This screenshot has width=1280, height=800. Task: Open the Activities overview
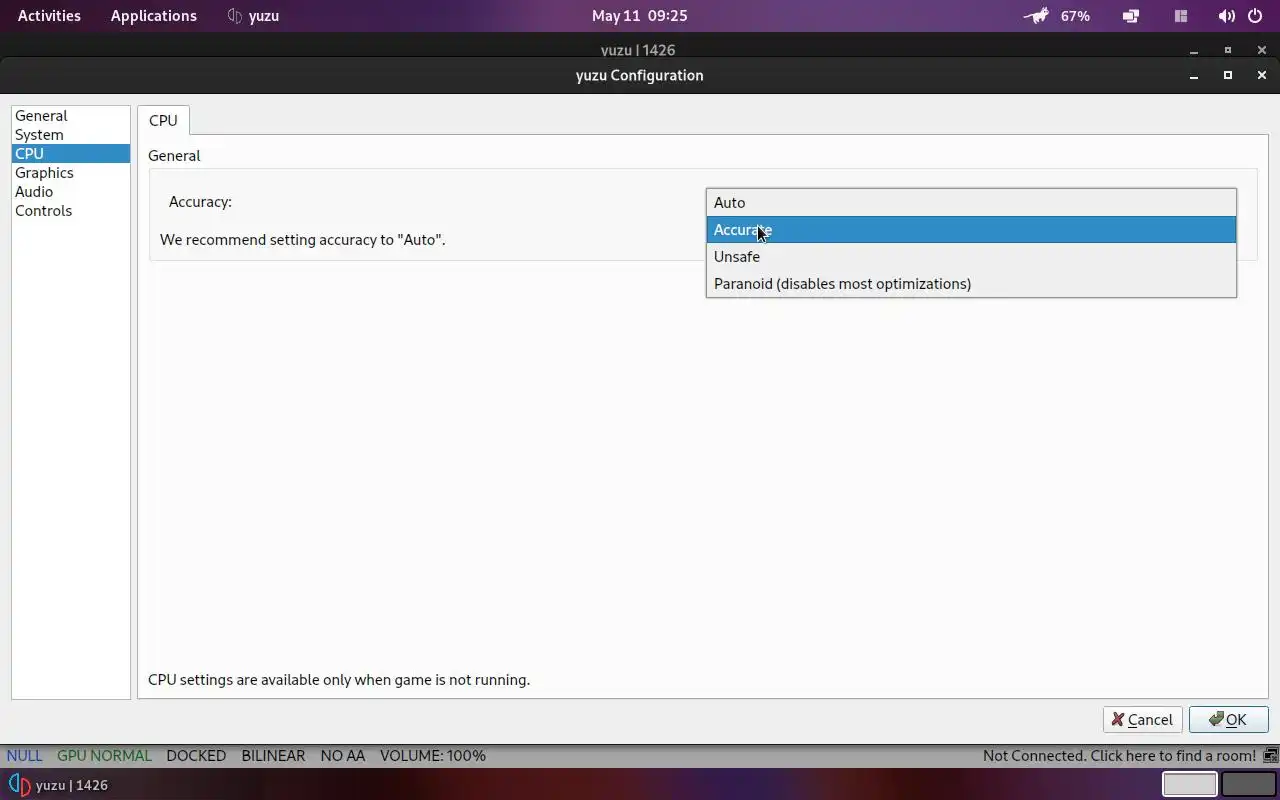(x=49, y=16)
